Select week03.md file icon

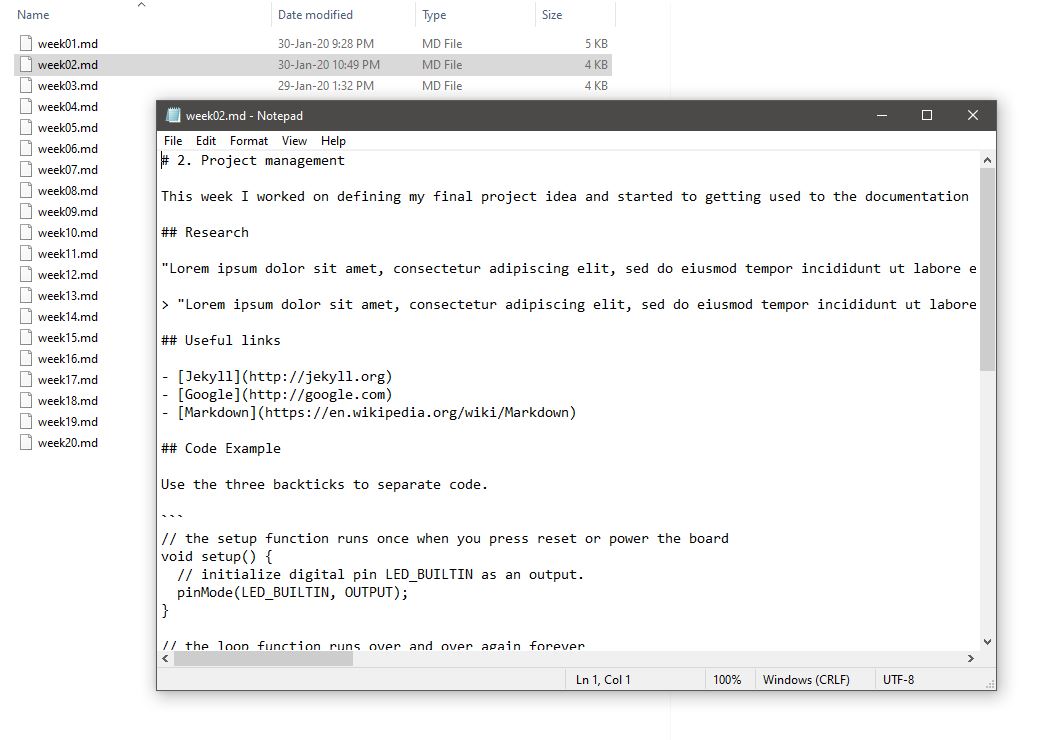click(26, 85)
